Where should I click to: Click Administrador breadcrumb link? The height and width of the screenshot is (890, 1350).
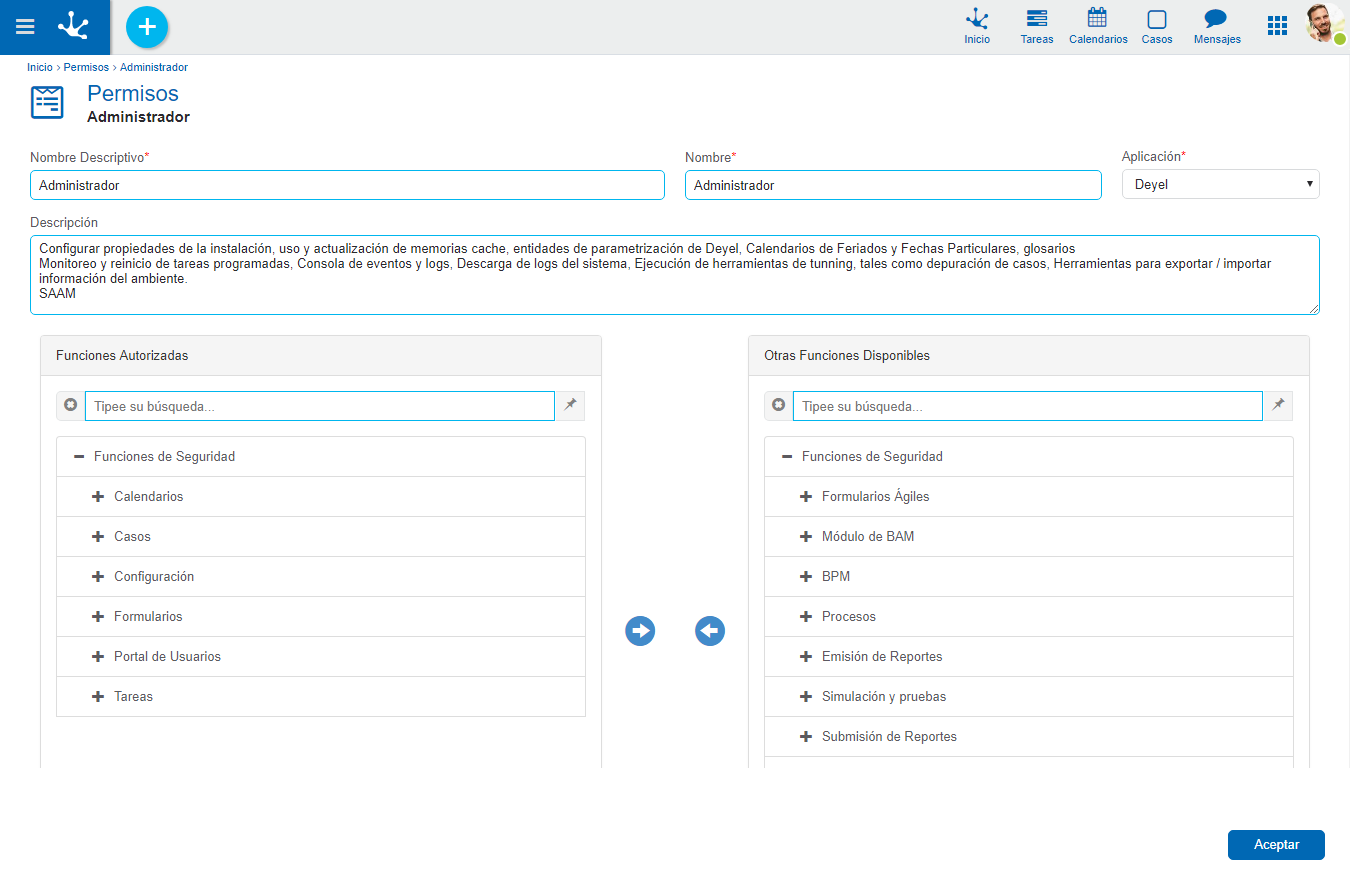(154, 67)
